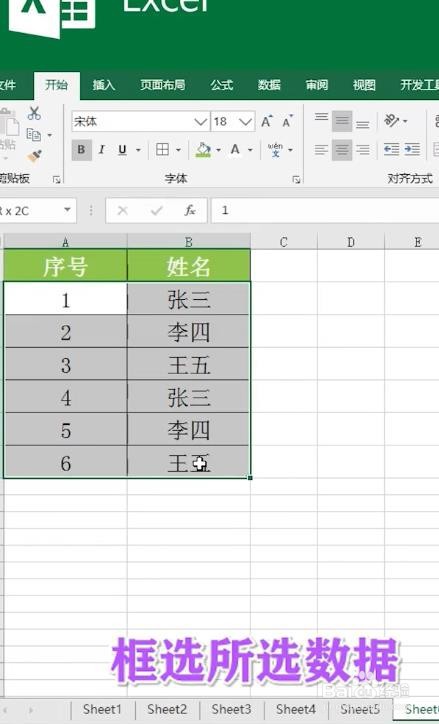
Task: Select column A header
Action: pyautogui.click(x=66, y=241)
